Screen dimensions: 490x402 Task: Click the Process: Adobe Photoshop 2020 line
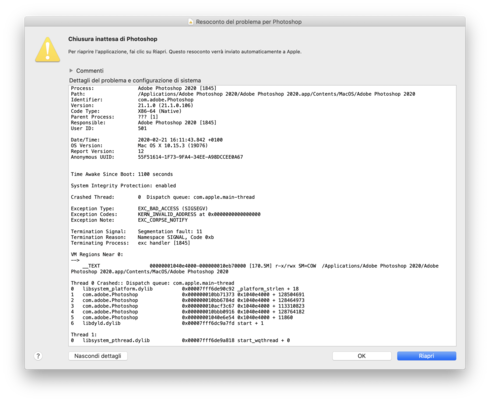pyautogui.click(x=144, y=88)
